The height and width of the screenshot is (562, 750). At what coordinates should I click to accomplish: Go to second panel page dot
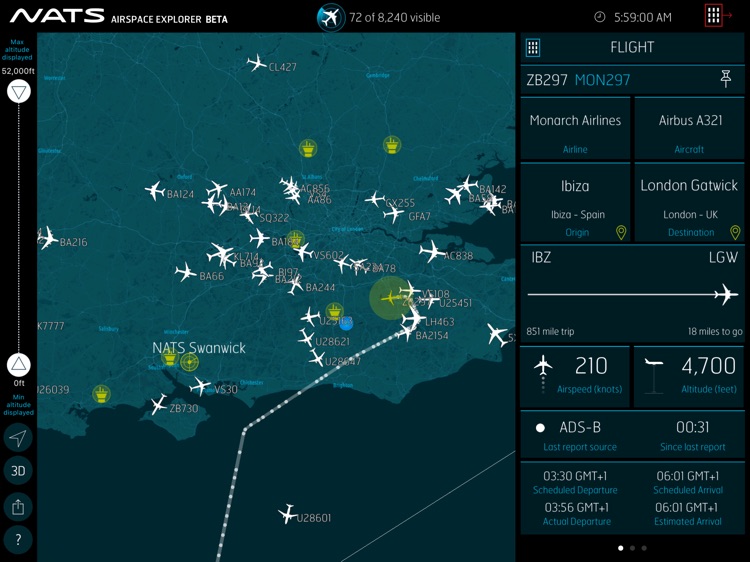(632, 548)
